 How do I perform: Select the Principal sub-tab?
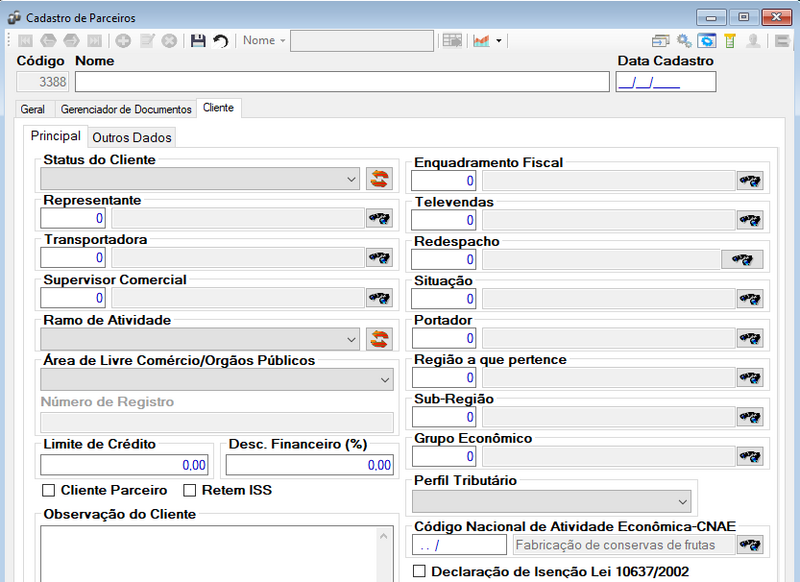coord(56,136)
